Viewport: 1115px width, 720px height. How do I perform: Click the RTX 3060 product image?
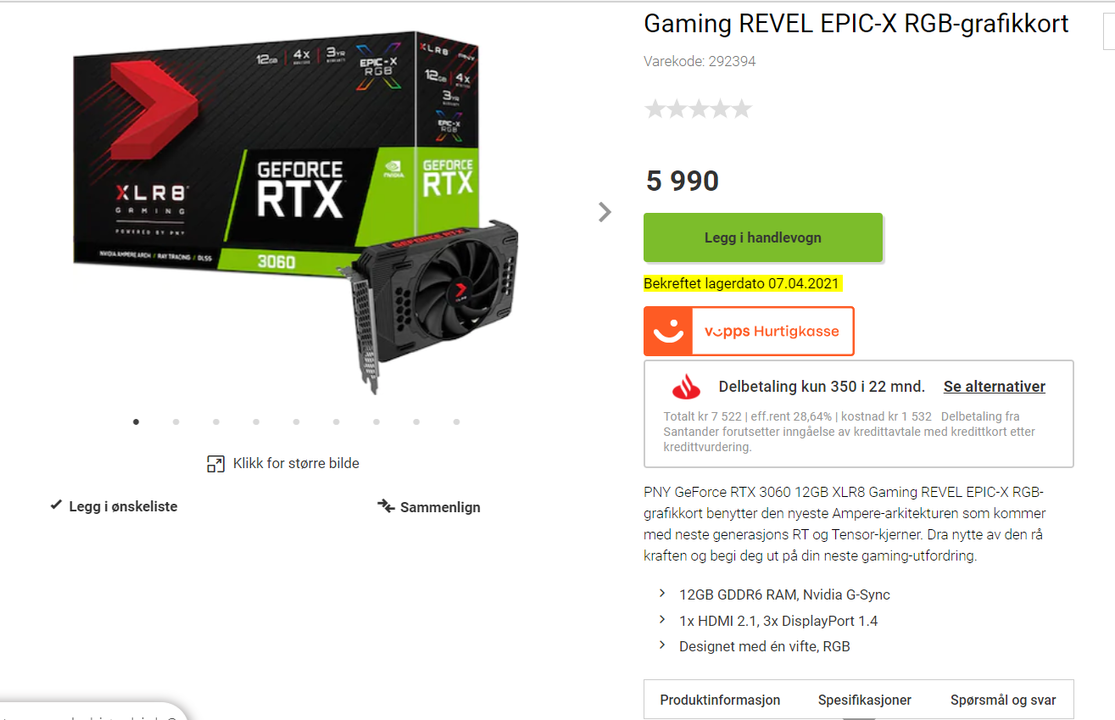click(296, 212)
